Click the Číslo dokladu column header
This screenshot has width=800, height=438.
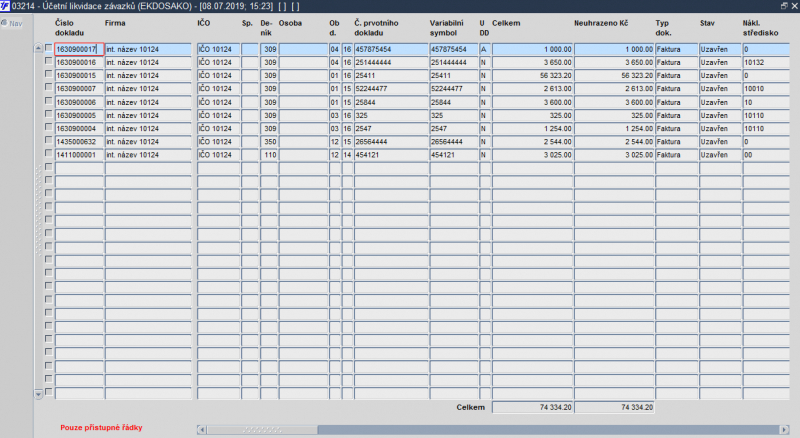[x=69, y=28]
